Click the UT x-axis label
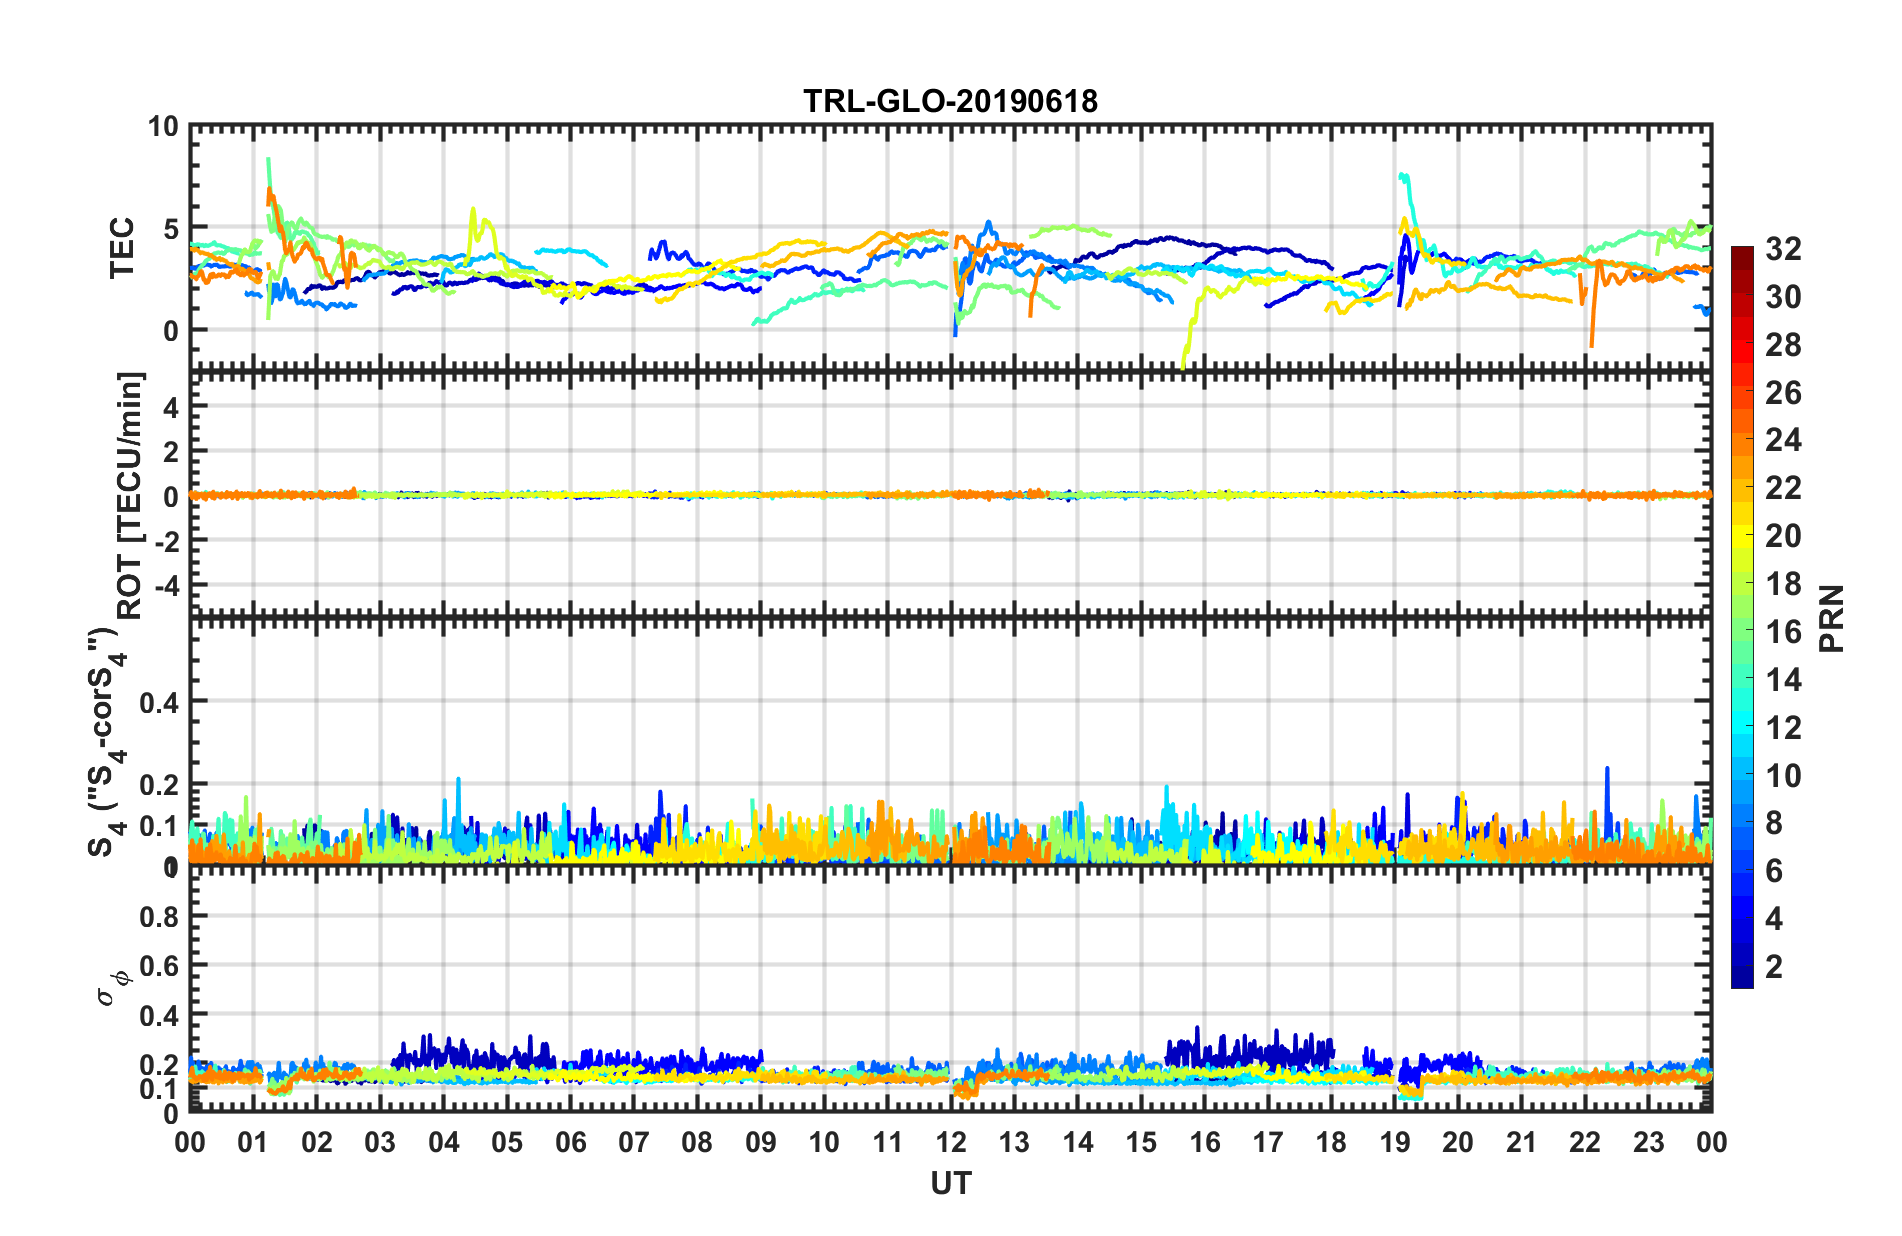1902x1236 pixels. pyautogui.click(x=950, y=1184)
